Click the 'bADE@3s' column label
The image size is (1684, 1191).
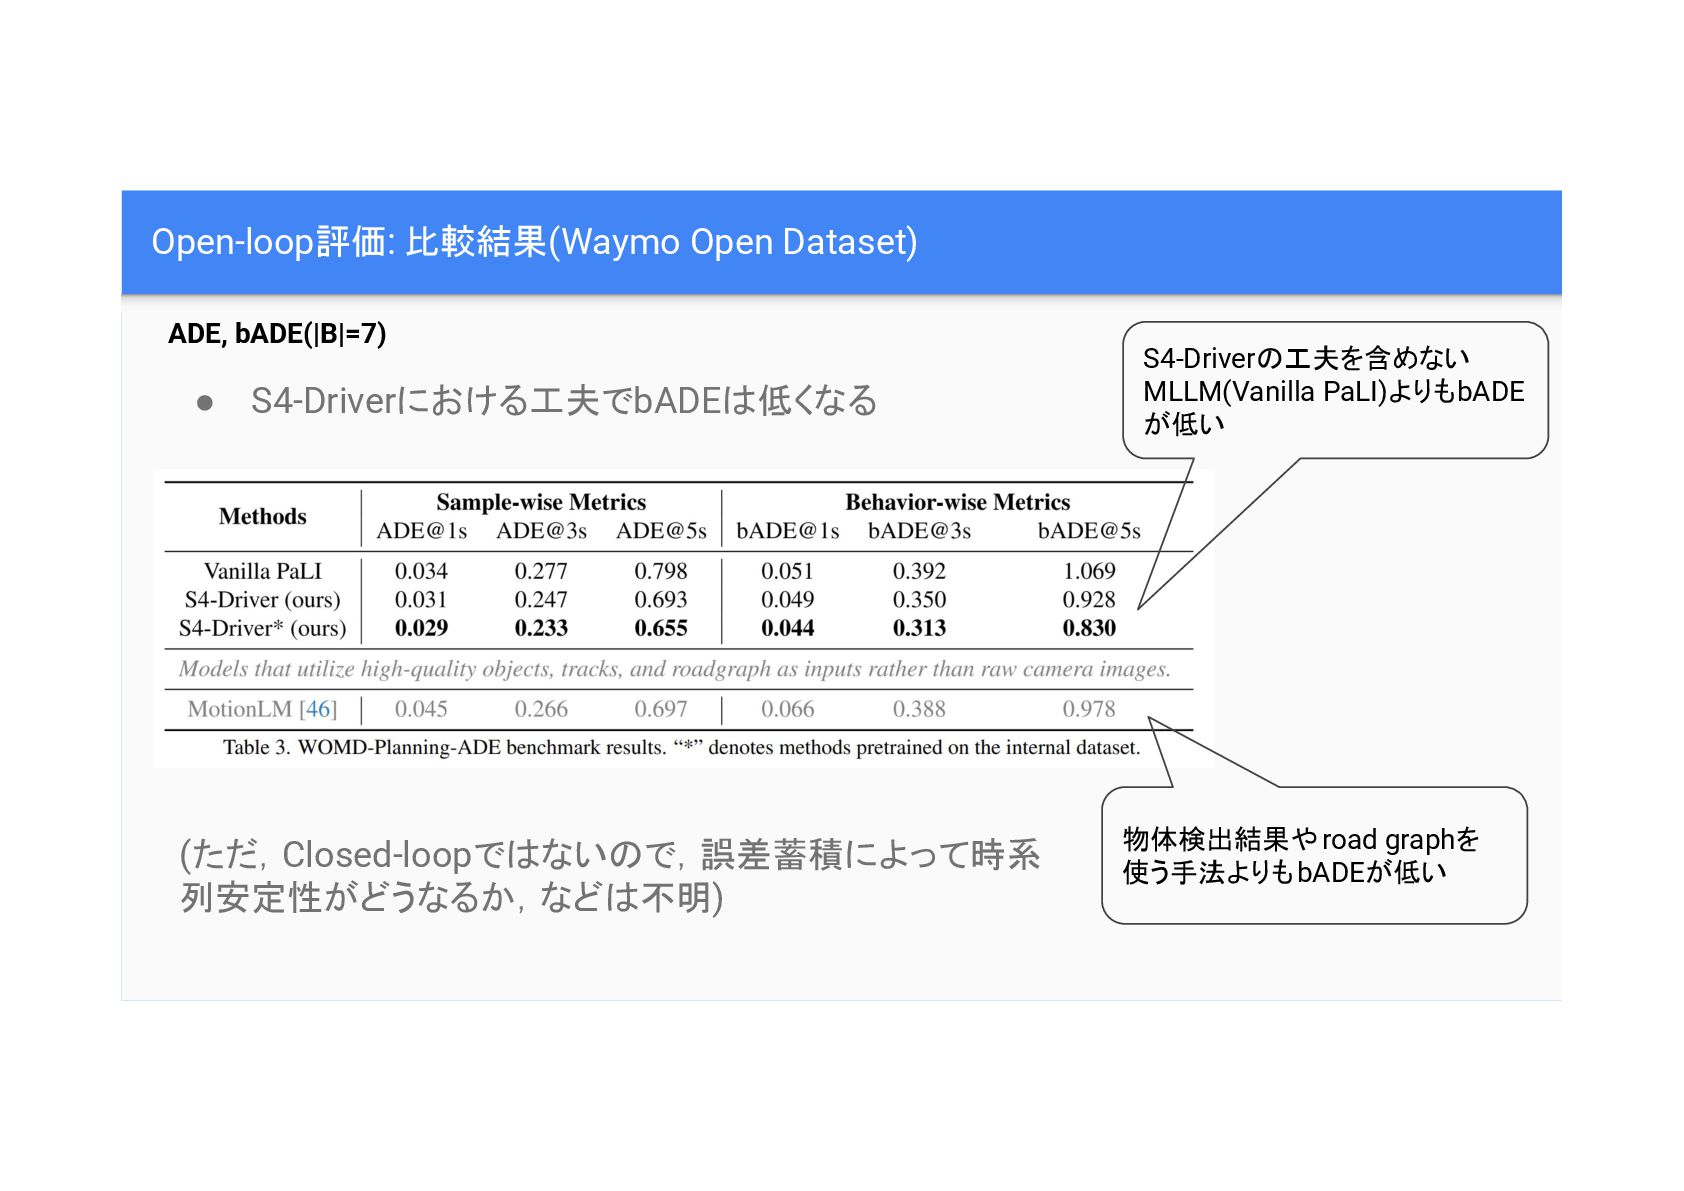click(919, 531)
